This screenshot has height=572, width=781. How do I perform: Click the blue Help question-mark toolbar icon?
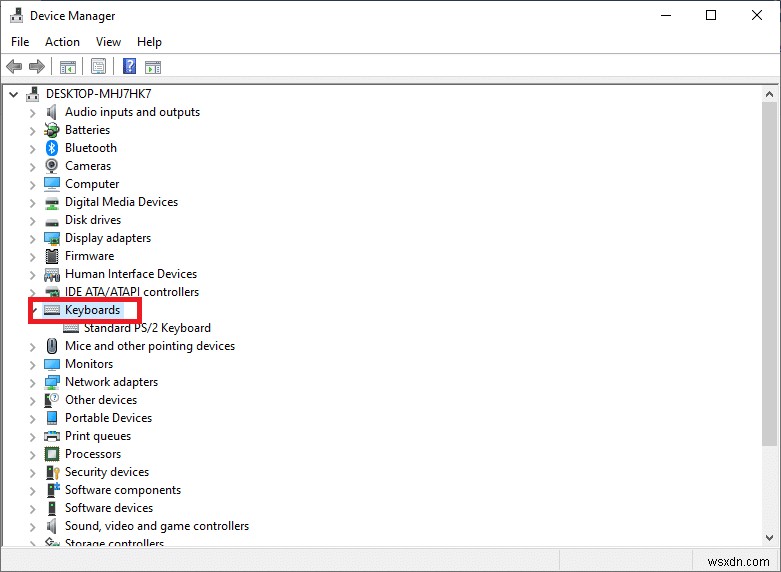[130, 66]
